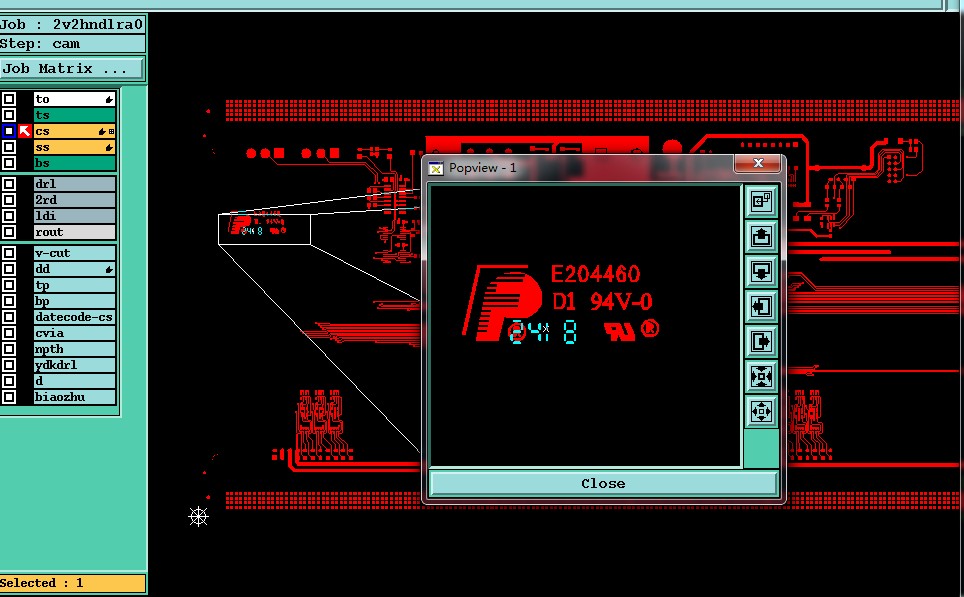
Task: Select the 'ts' layer name
Action: pyautogui.click(x=74, y=115)
